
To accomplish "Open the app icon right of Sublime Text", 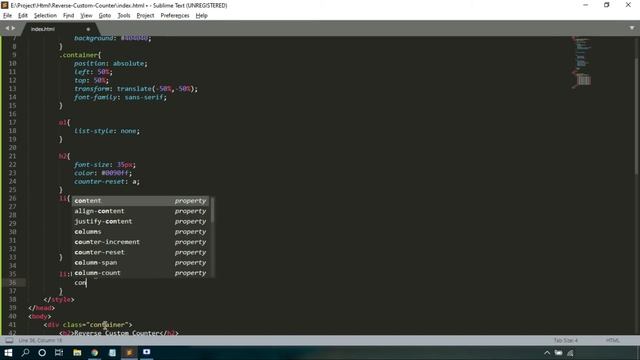I will click(x=147, y=353).
